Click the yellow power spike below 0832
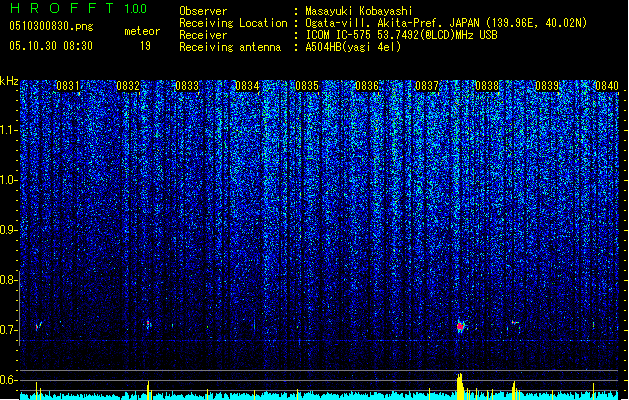629x400 pixels. (148, 390)
